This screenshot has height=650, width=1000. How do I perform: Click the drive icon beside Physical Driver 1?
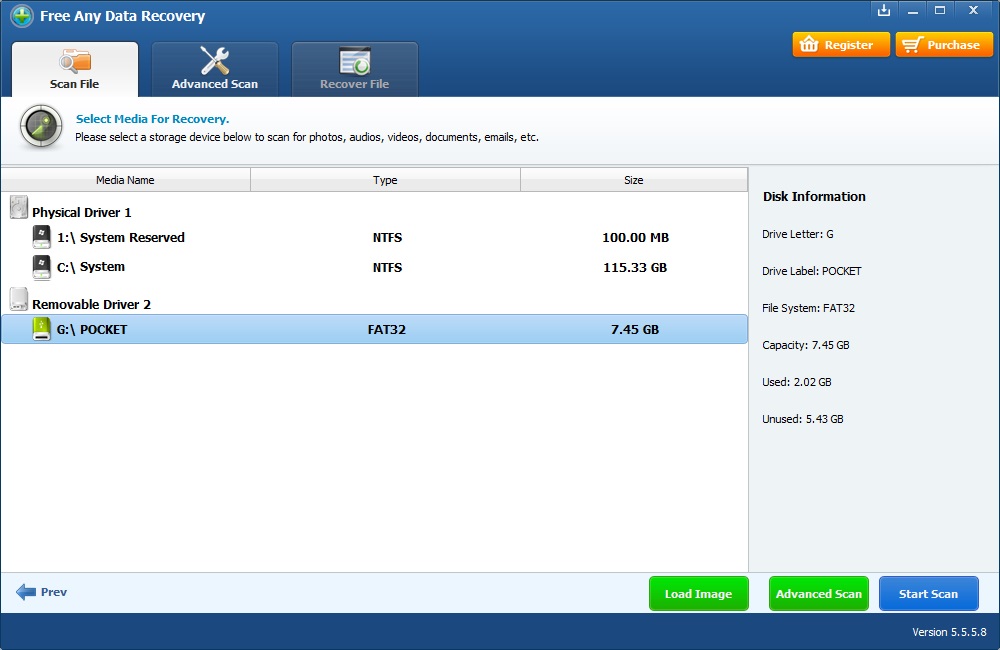[x=17, y=205]
